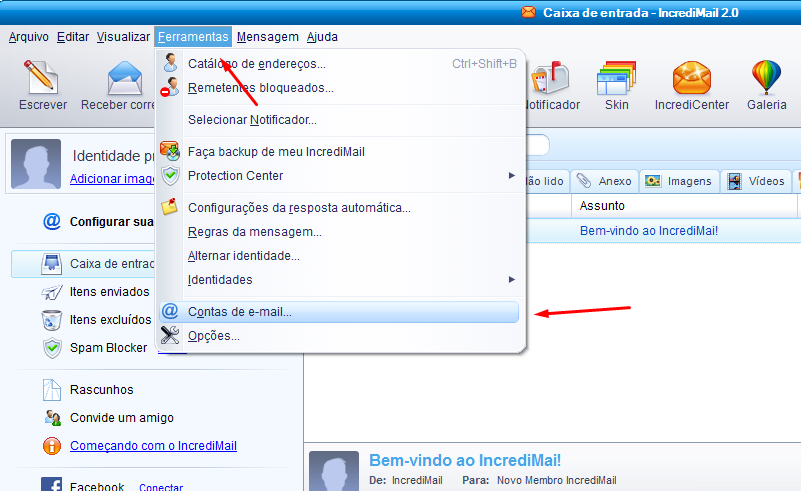Launch IncrediCenter from the toolbar
The image size is (801, 491).
point(692,78)
